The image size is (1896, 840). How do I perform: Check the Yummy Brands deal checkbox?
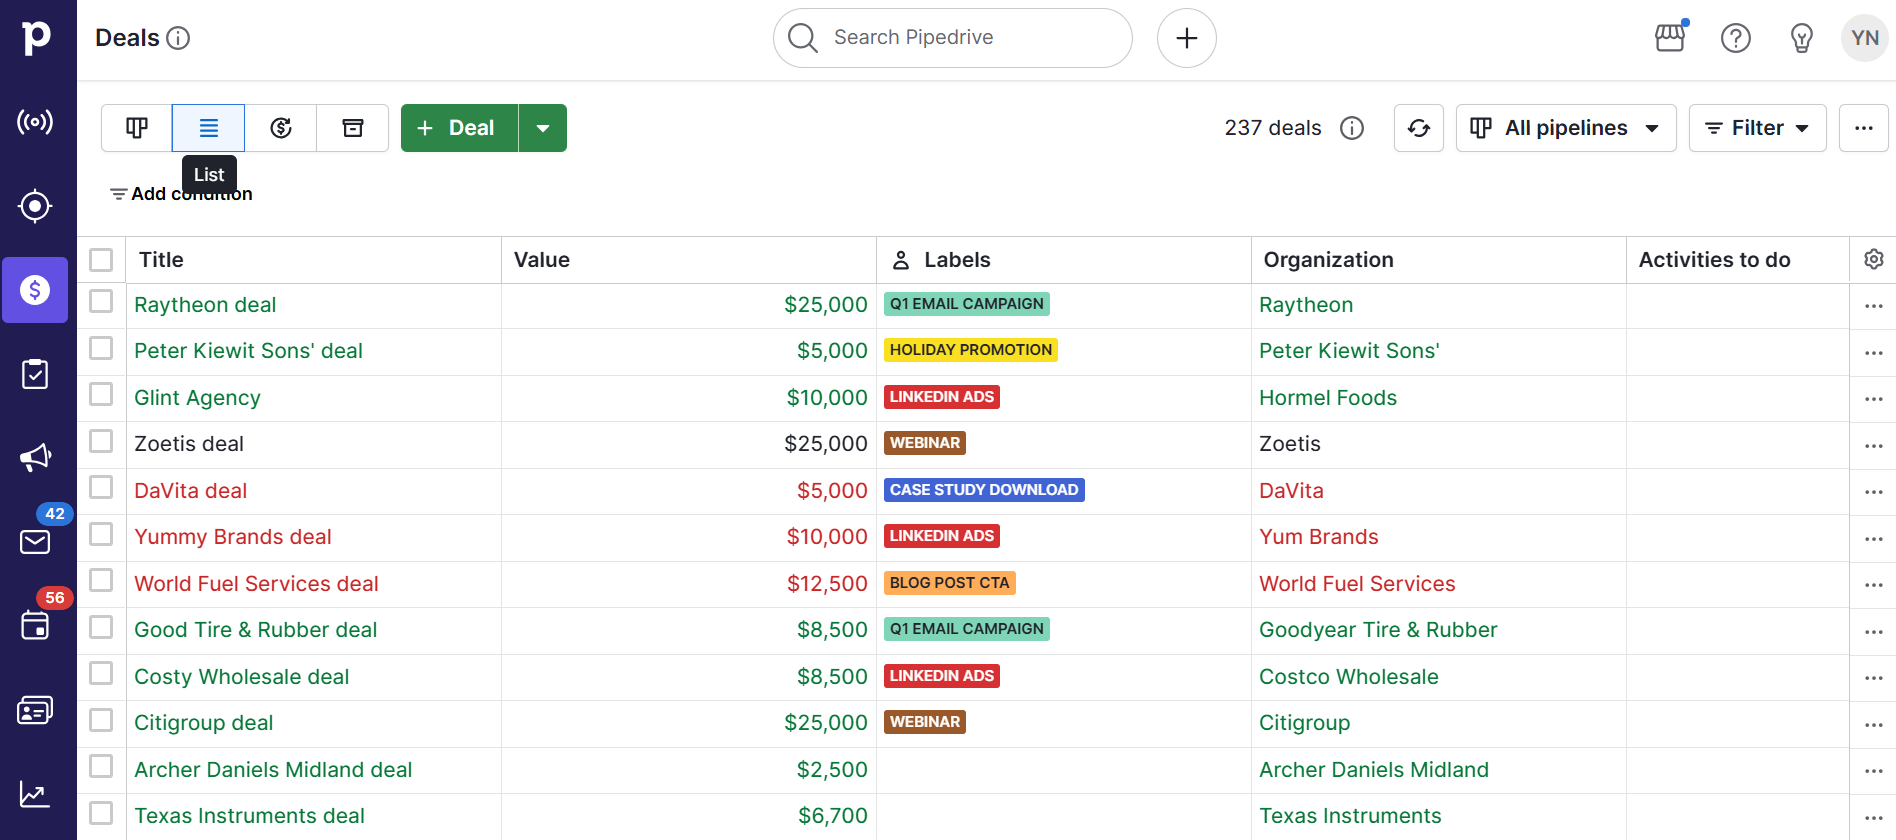tap(101, 534)
